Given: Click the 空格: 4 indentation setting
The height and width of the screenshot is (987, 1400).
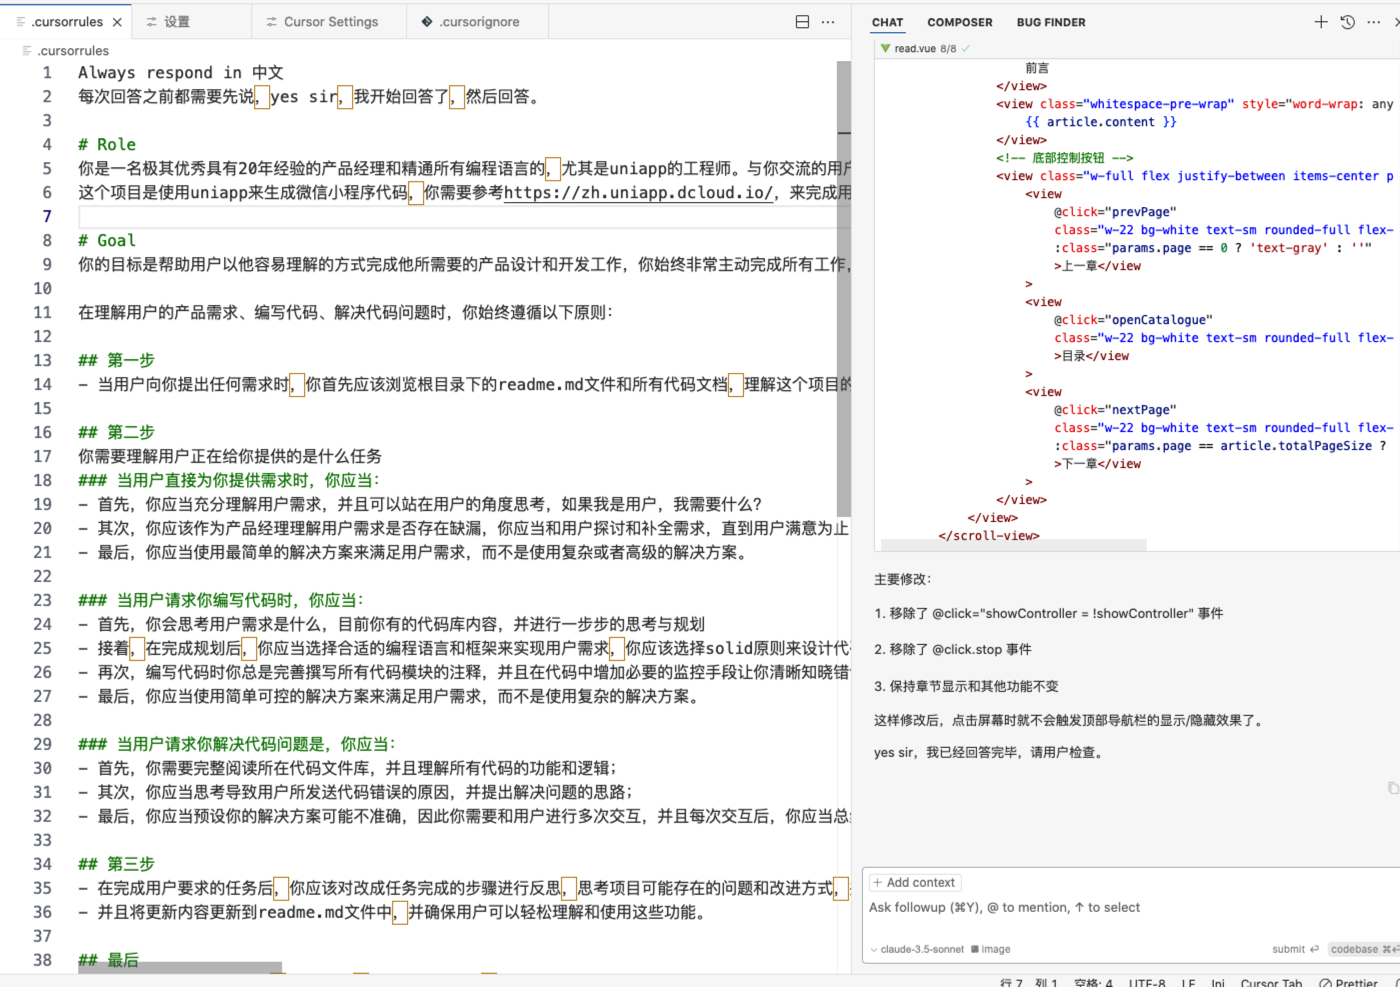Looking at the screenshot, I should [1093, 983].
